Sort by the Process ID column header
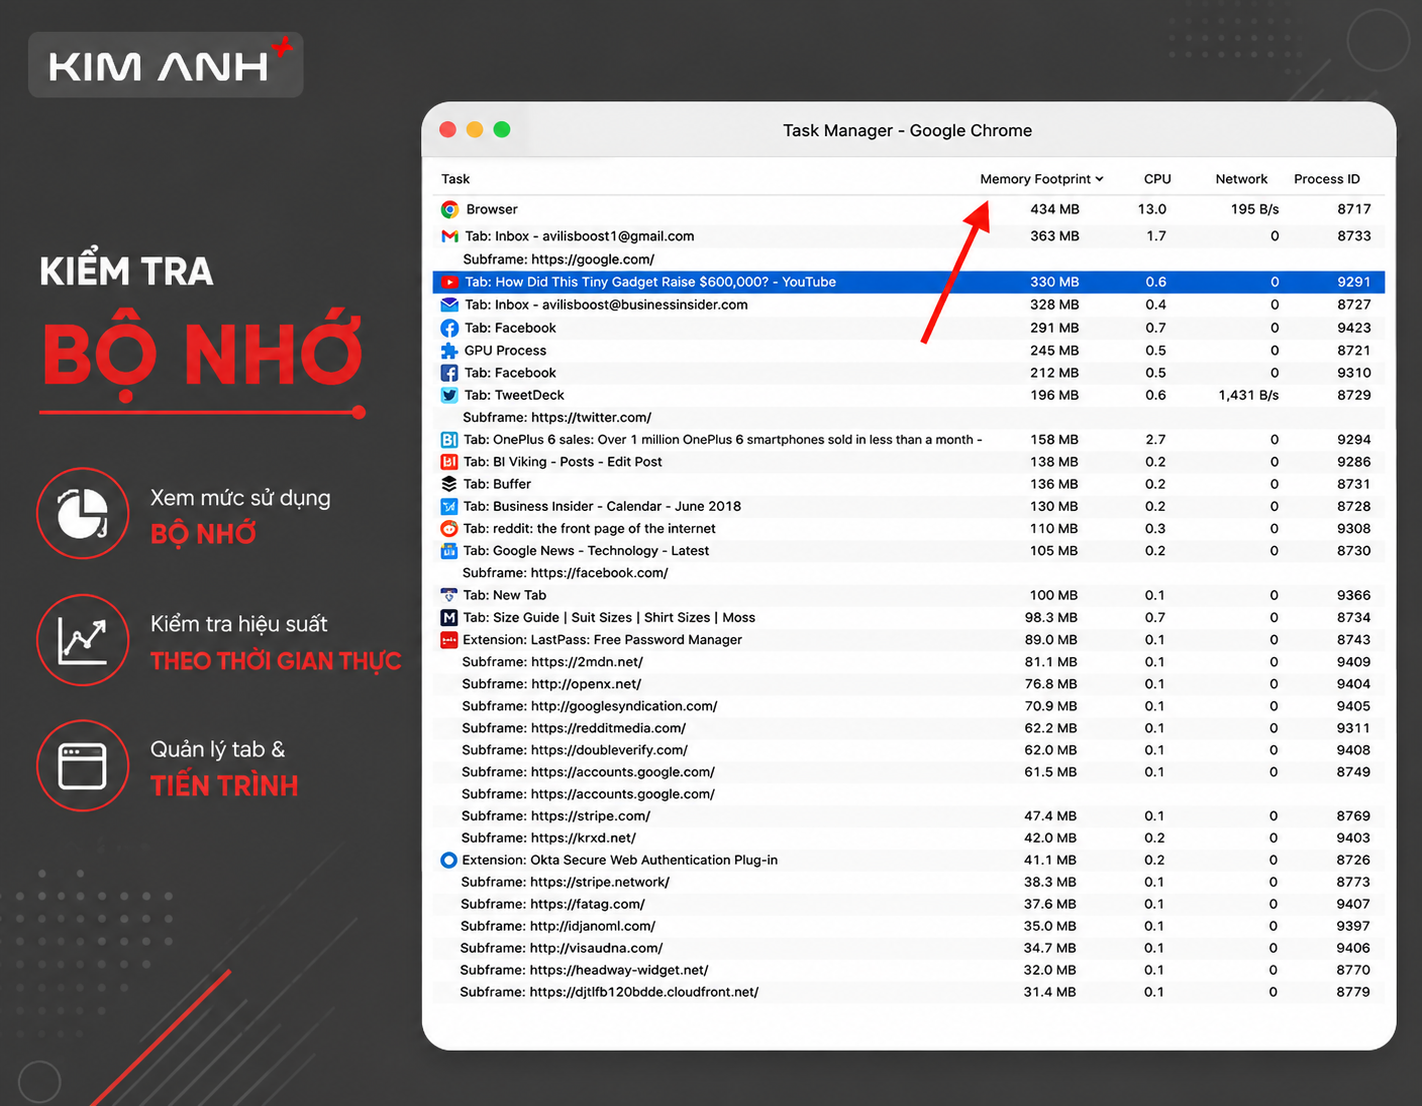The height and width of the screenshot is (1106, 1422). pyautogui.click(x=1326, y=179)
